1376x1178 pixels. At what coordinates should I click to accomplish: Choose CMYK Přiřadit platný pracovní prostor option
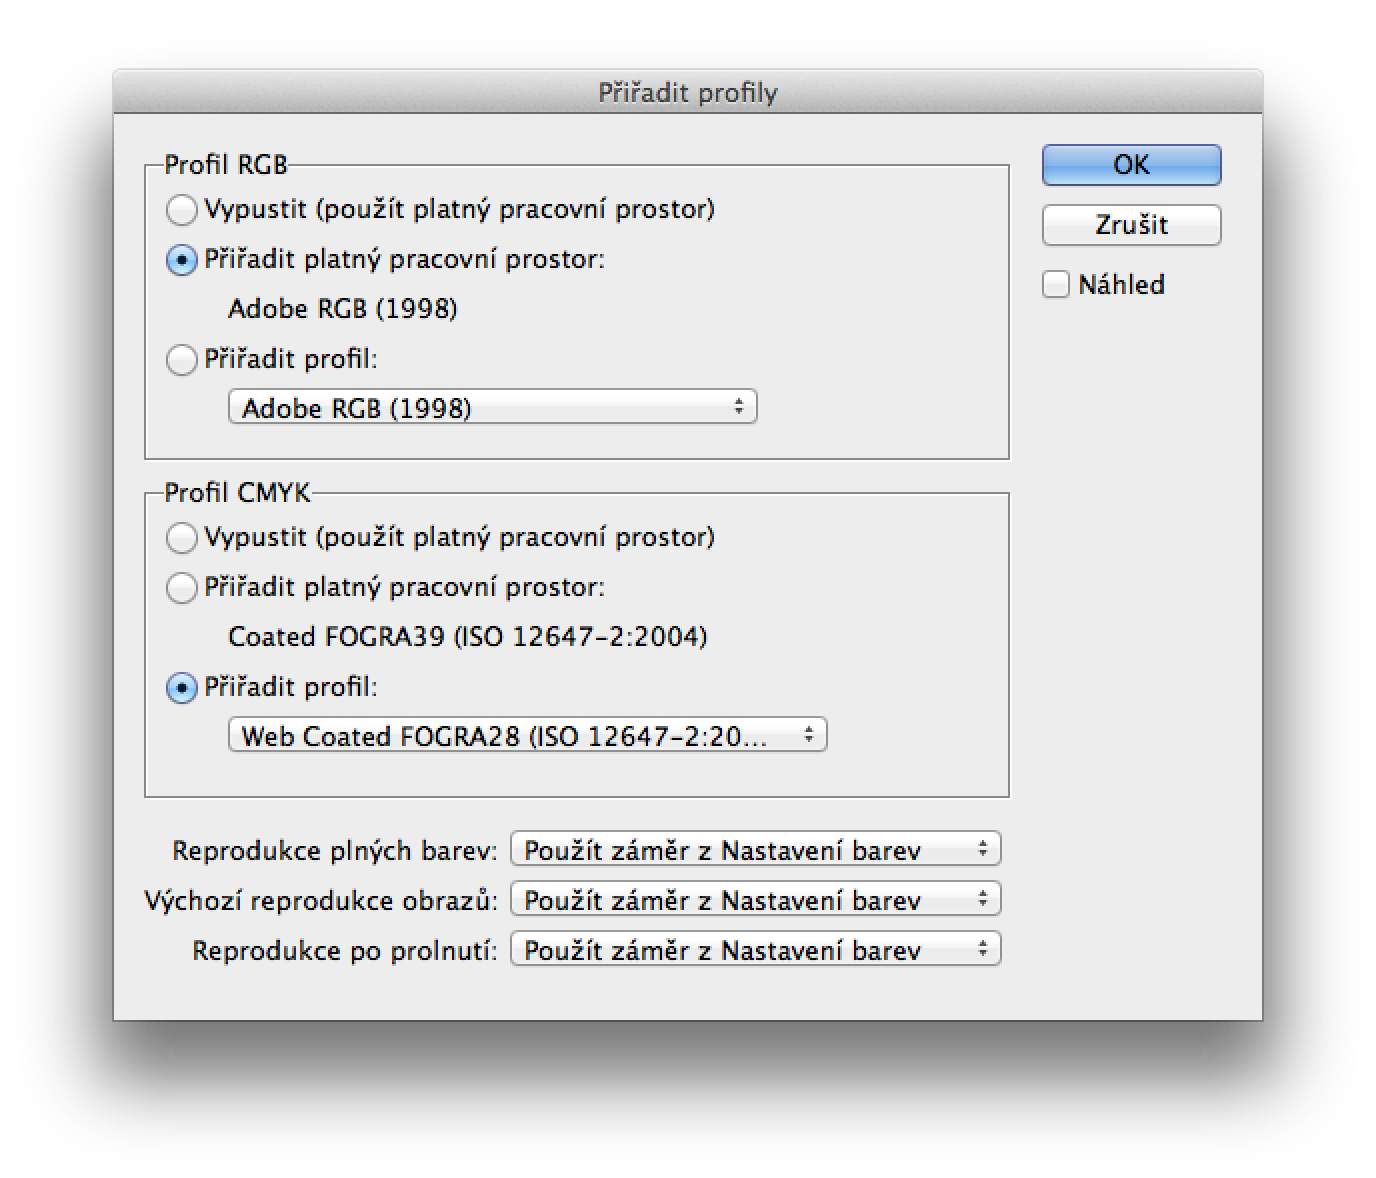click(x=181, y=588)
